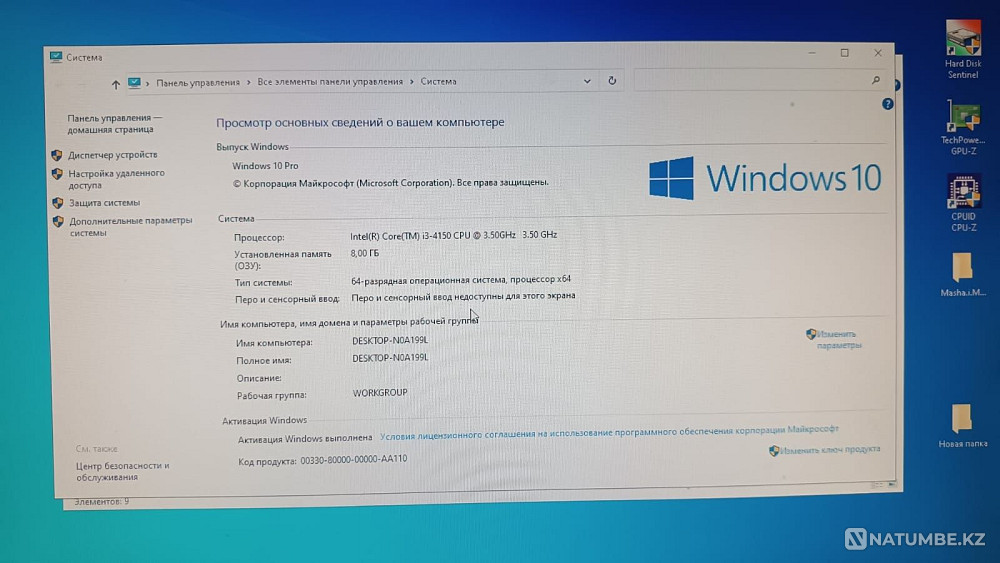The width and height of the screenshot is (1000, 563).
Task: Expand chevron before Панель управления breadcrumb
Action: point(147,83)
